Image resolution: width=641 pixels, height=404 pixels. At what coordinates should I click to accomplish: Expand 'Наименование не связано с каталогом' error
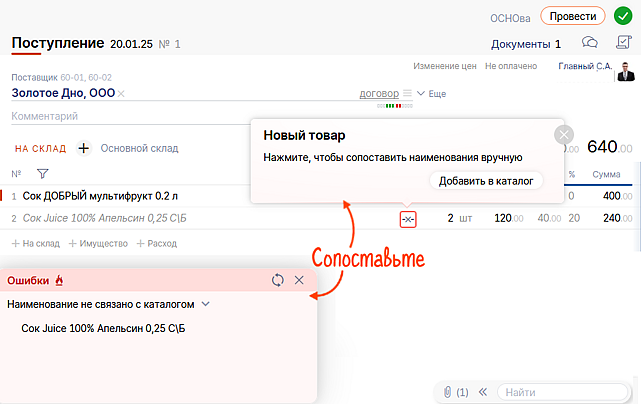206,303
